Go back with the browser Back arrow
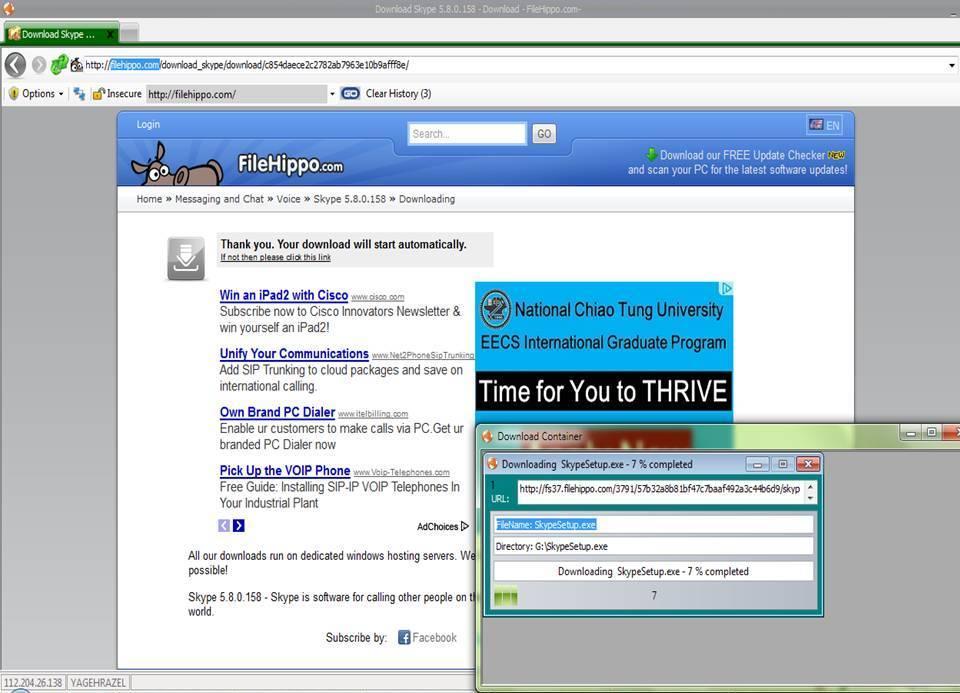This screenshot has height=693, width=960. click(15, 64)
